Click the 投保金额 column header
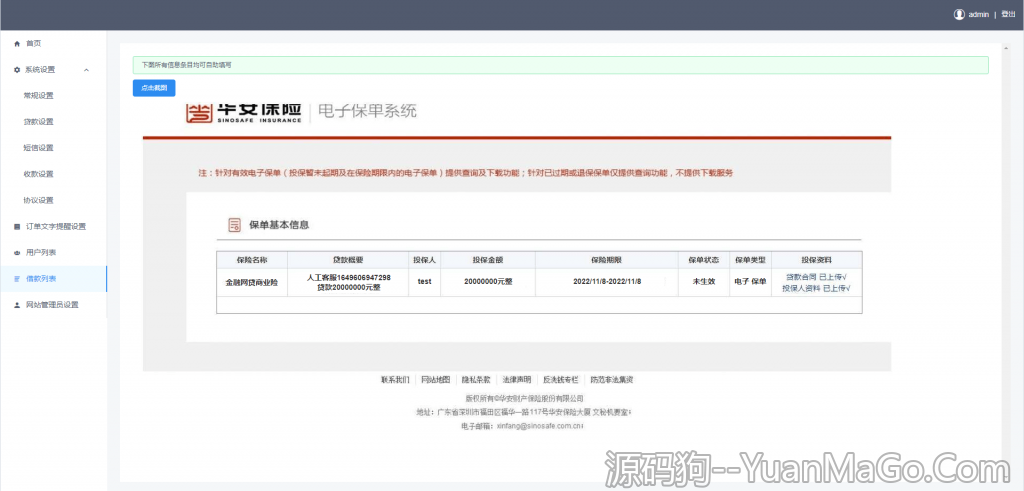Screen dimensions: 1024x491 click(x=488, y=260)
